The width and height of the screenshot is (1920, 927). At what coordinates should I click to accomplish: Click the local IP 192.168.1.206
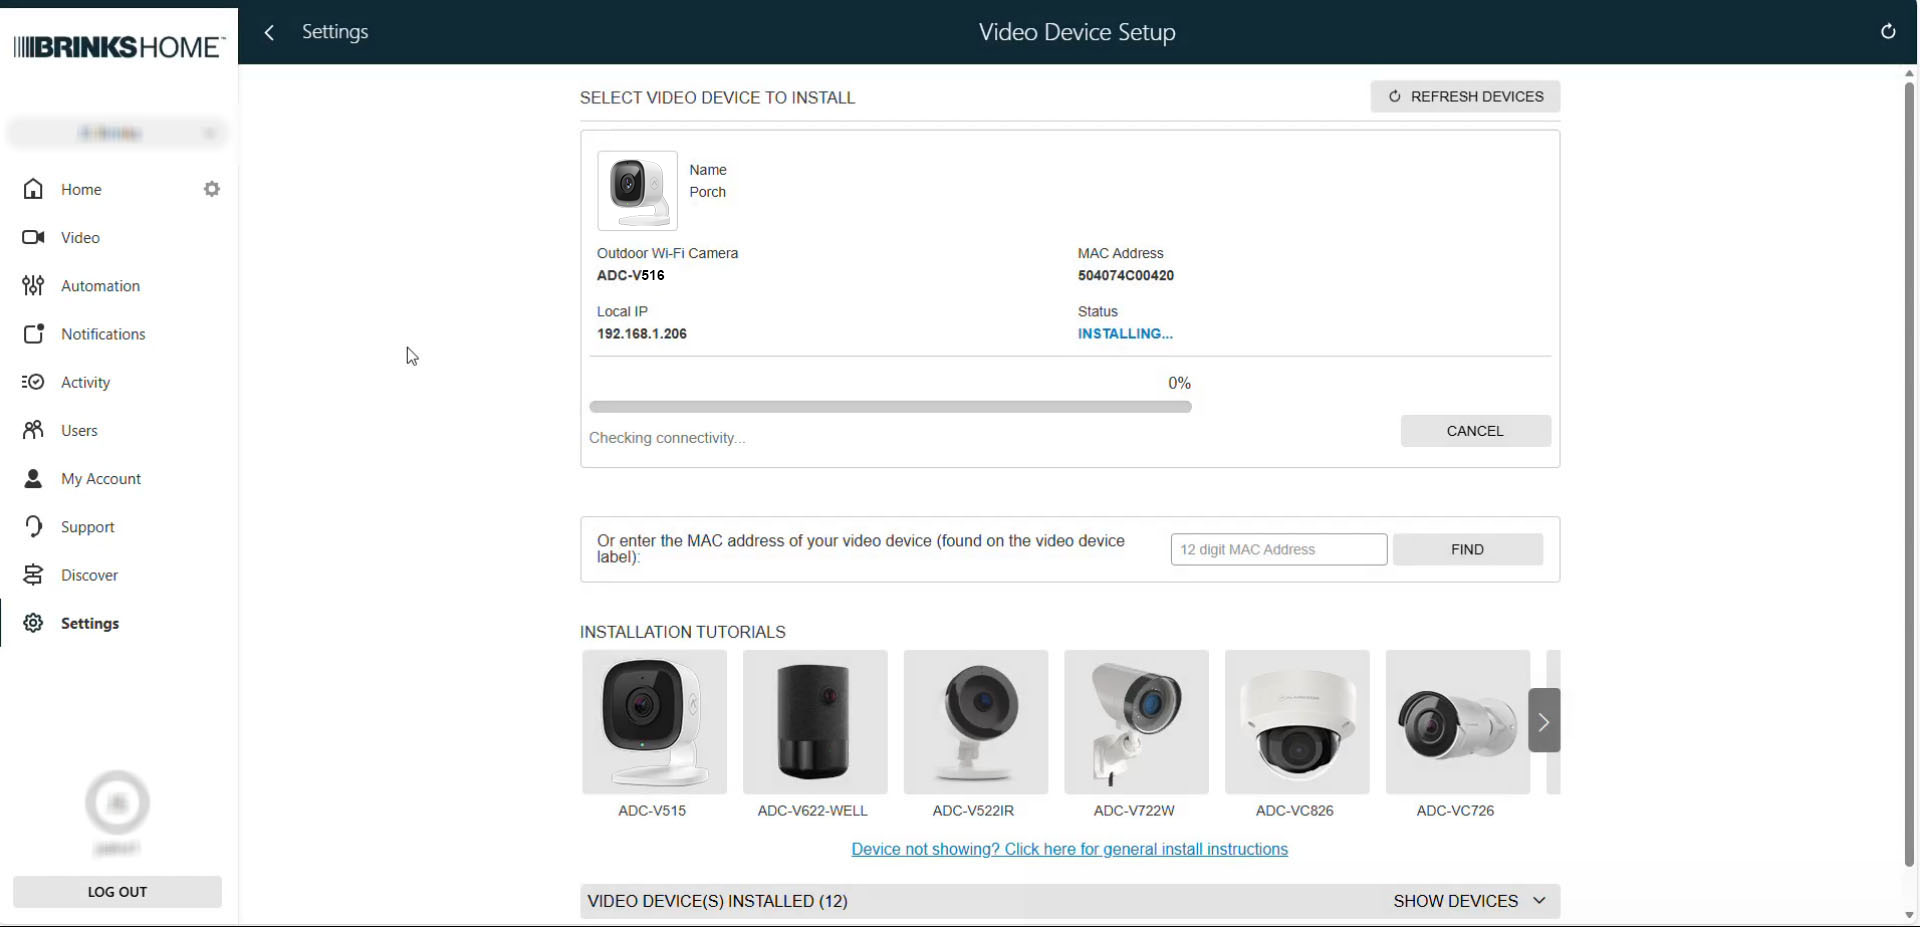[642, 334]
